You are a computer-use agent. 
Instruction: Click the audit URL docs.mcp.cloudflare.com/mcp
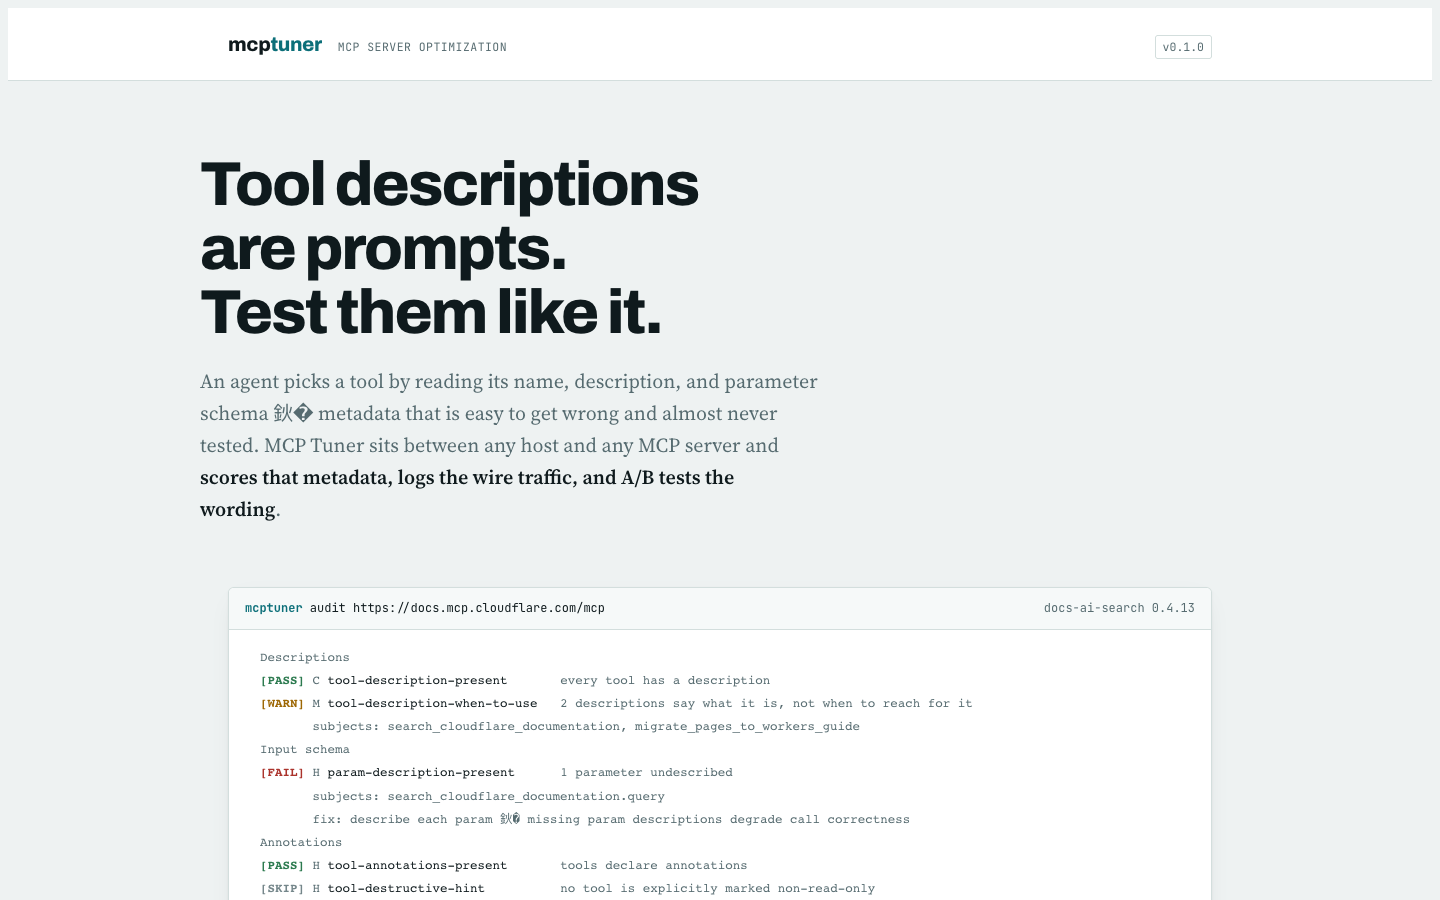[x=479, y=608]
